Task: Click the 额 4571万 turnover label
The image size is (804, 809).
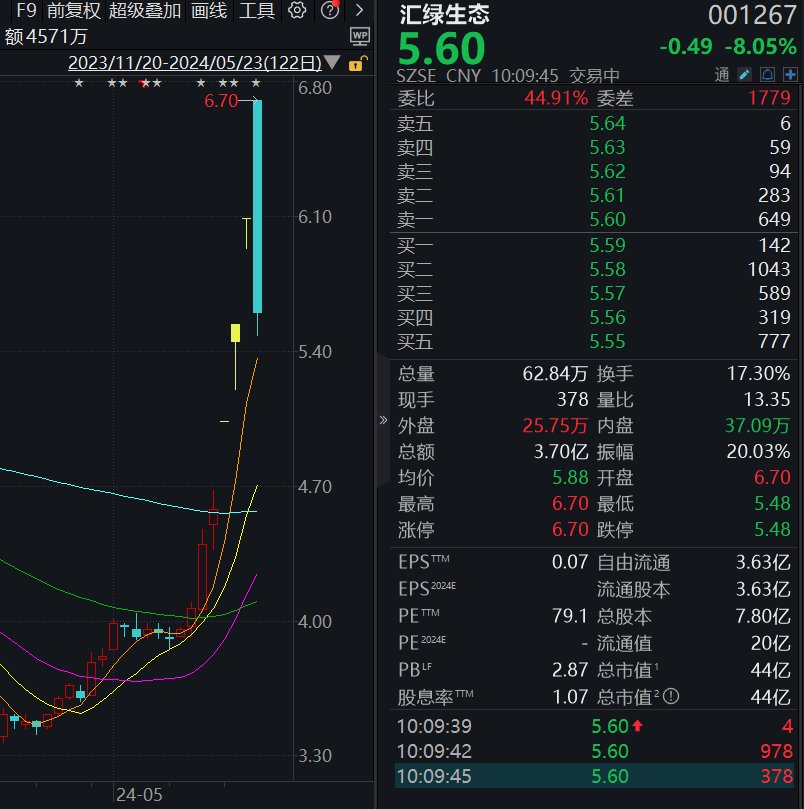Action: coord(46,37)
